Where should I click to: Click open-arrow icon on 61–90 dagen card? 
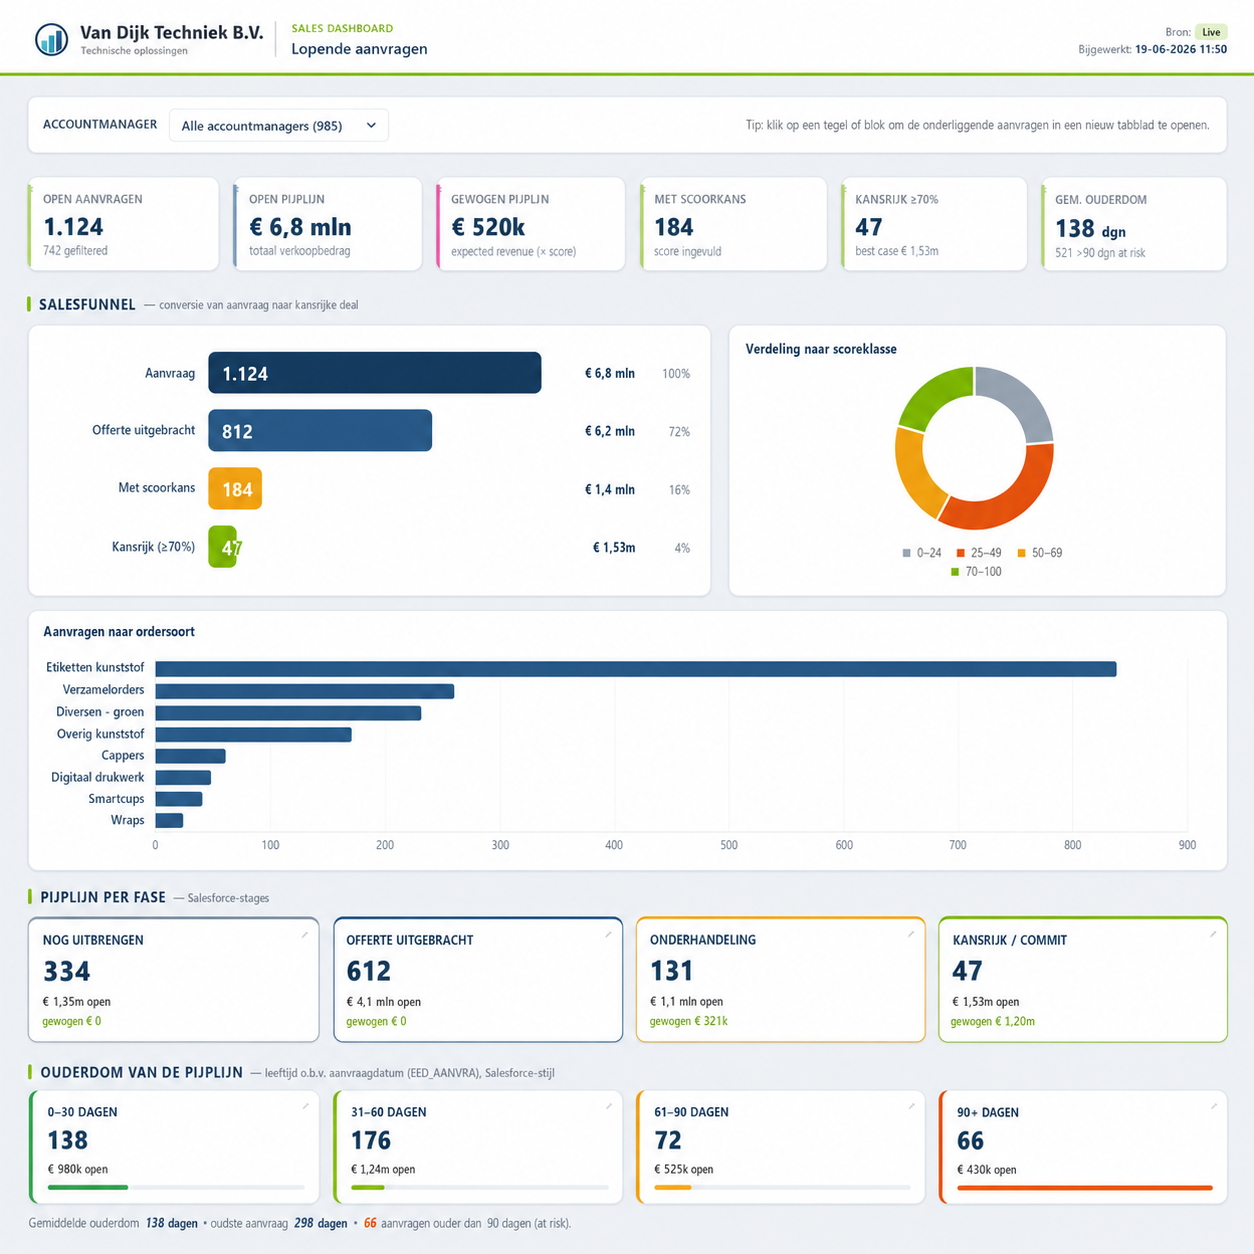911,1106
